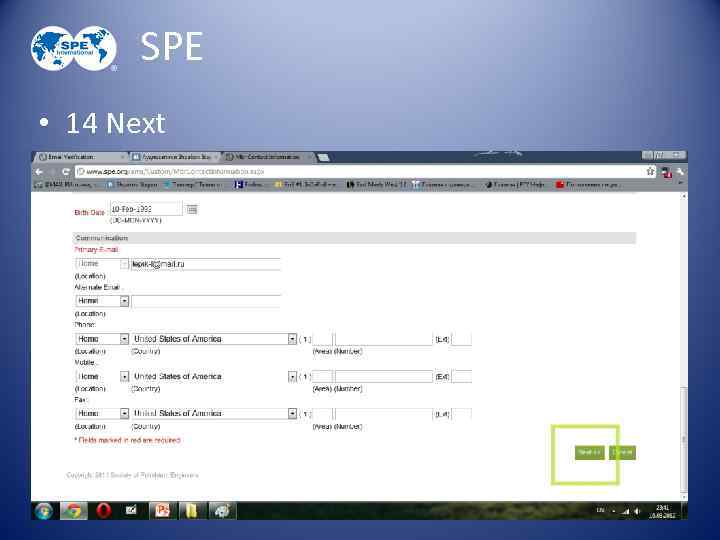
Task: Click the network signal tray icon
Action: 625,511
